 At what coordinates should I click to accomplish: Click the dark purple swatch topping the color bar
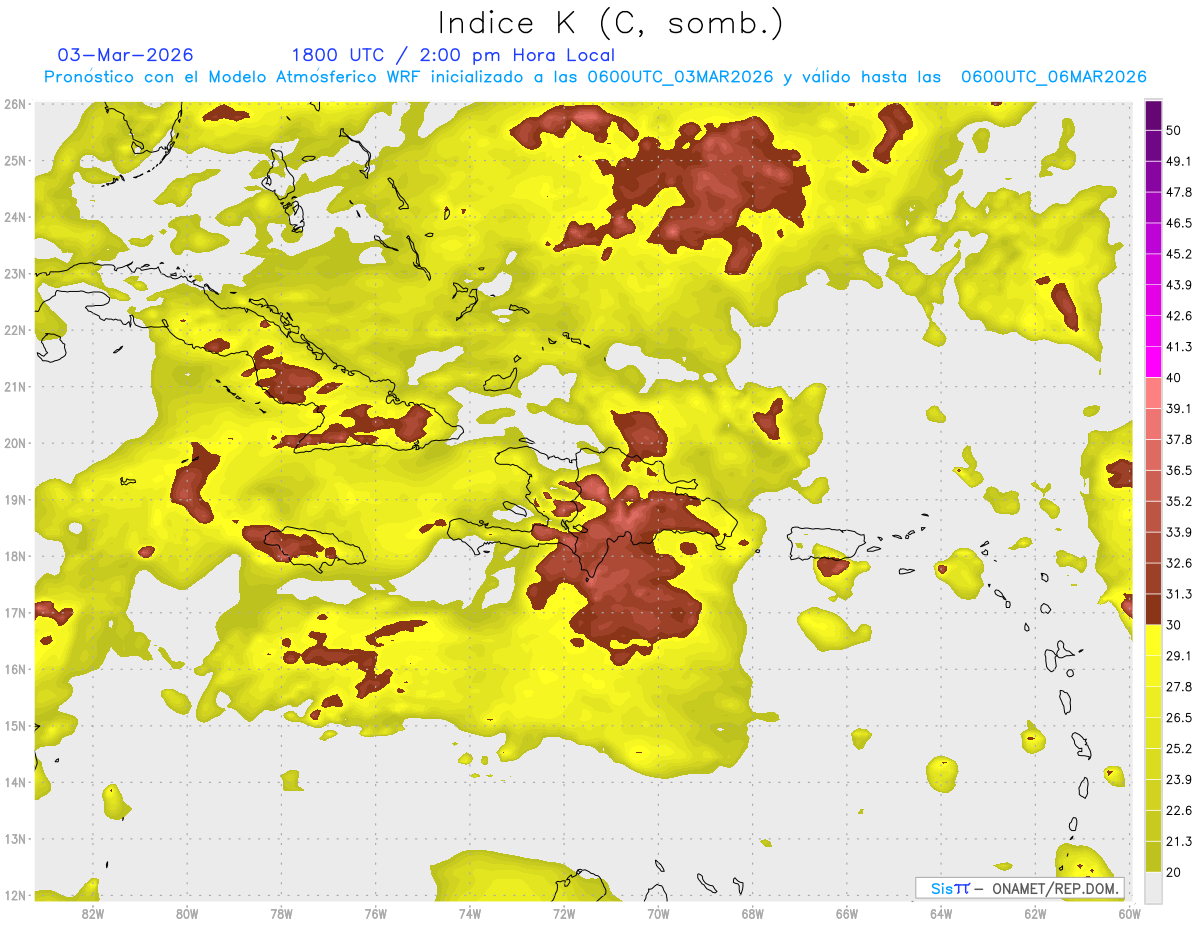coord(1153,115)
